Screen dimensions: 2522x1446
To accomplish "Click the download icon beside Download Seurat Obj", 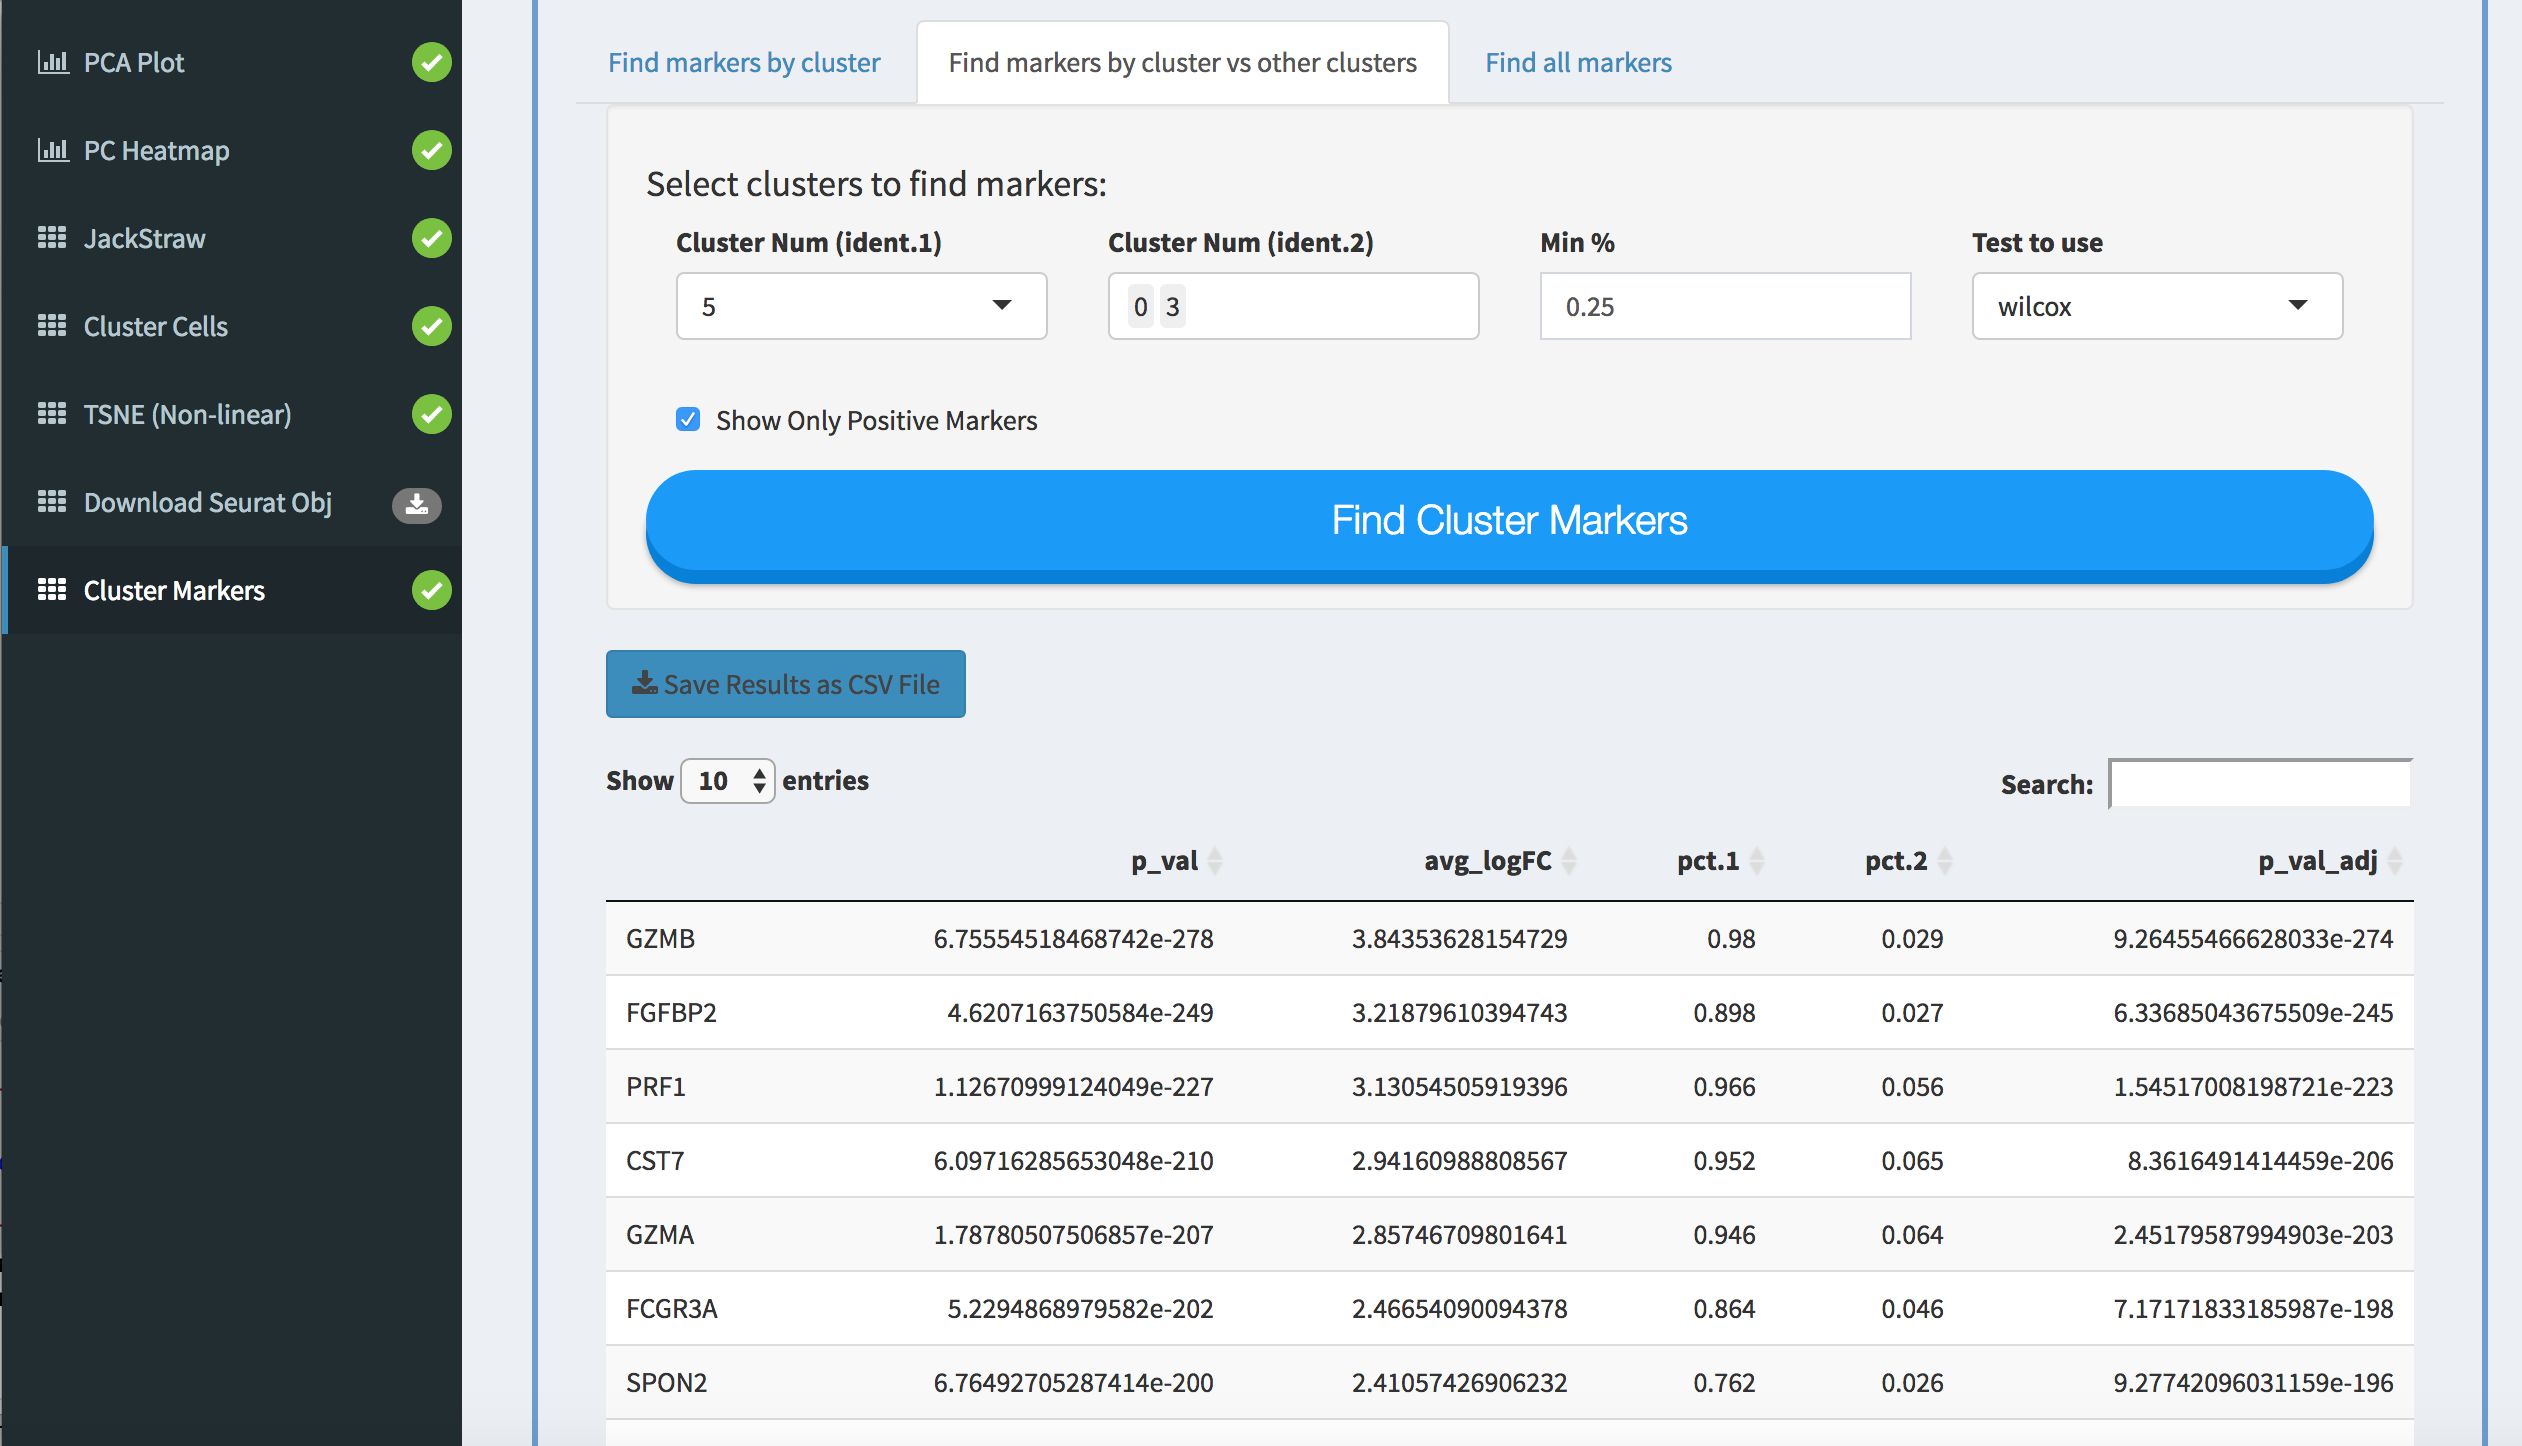I will pos(417,504).
